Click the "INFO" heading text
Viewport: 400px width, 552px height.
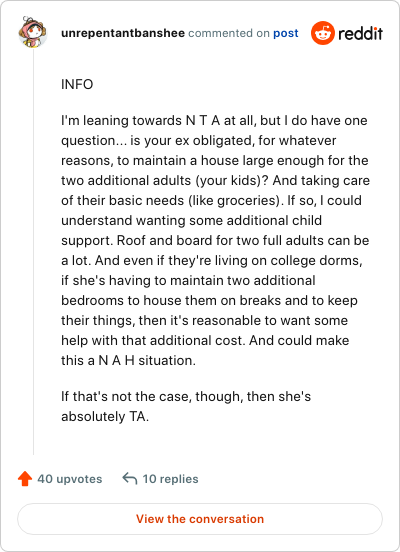point(77,84)
